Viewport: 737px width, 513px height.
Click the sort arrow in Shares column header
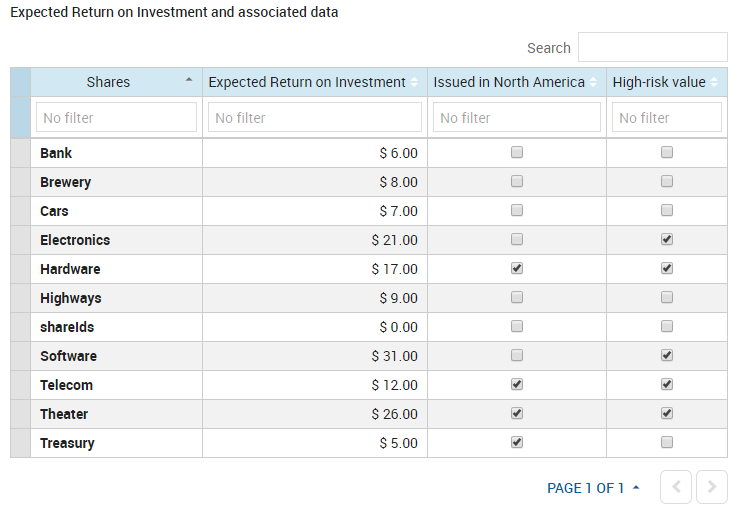click(x=189, y=81)
